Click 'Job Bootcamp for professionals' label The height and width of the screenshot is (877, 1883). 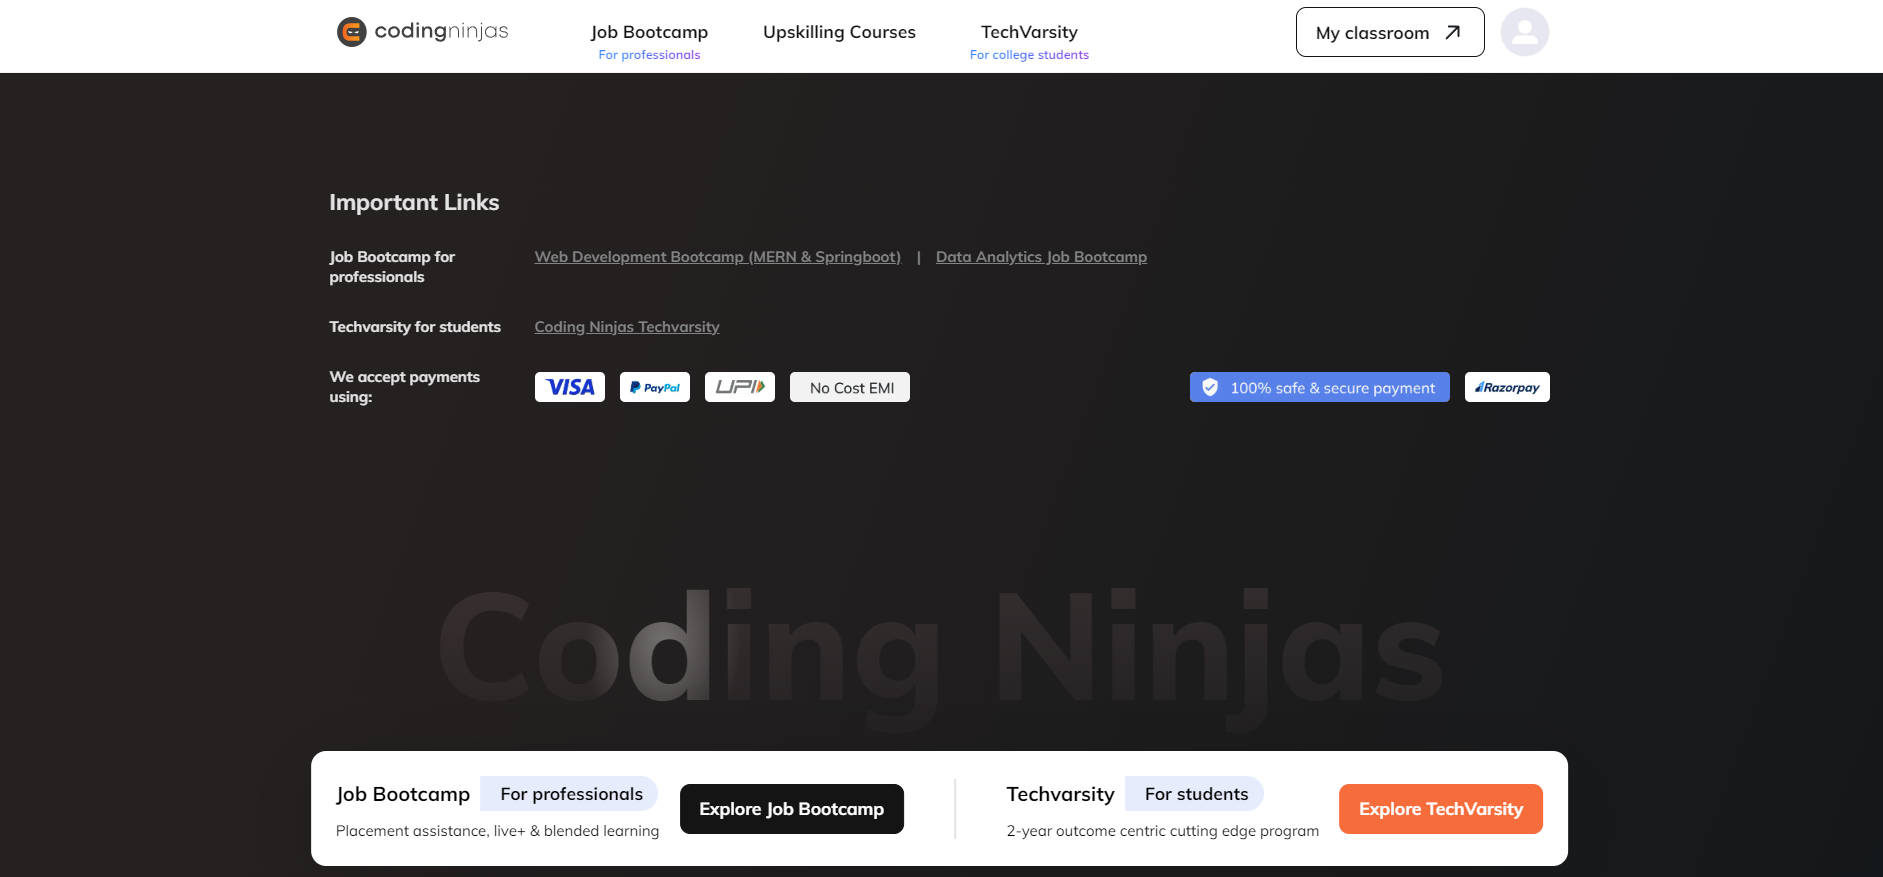tap(392, 267)
